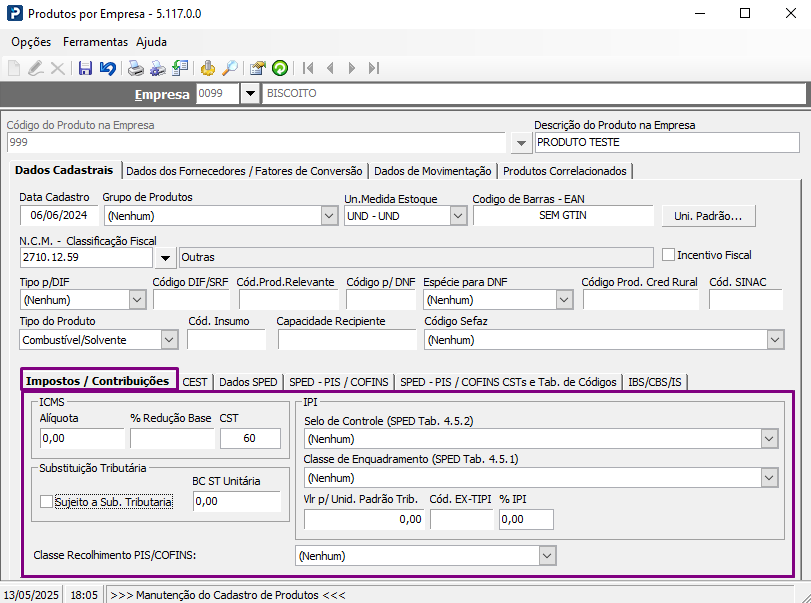Switch to the Dados Cadastrais tab

pos(64,170)
